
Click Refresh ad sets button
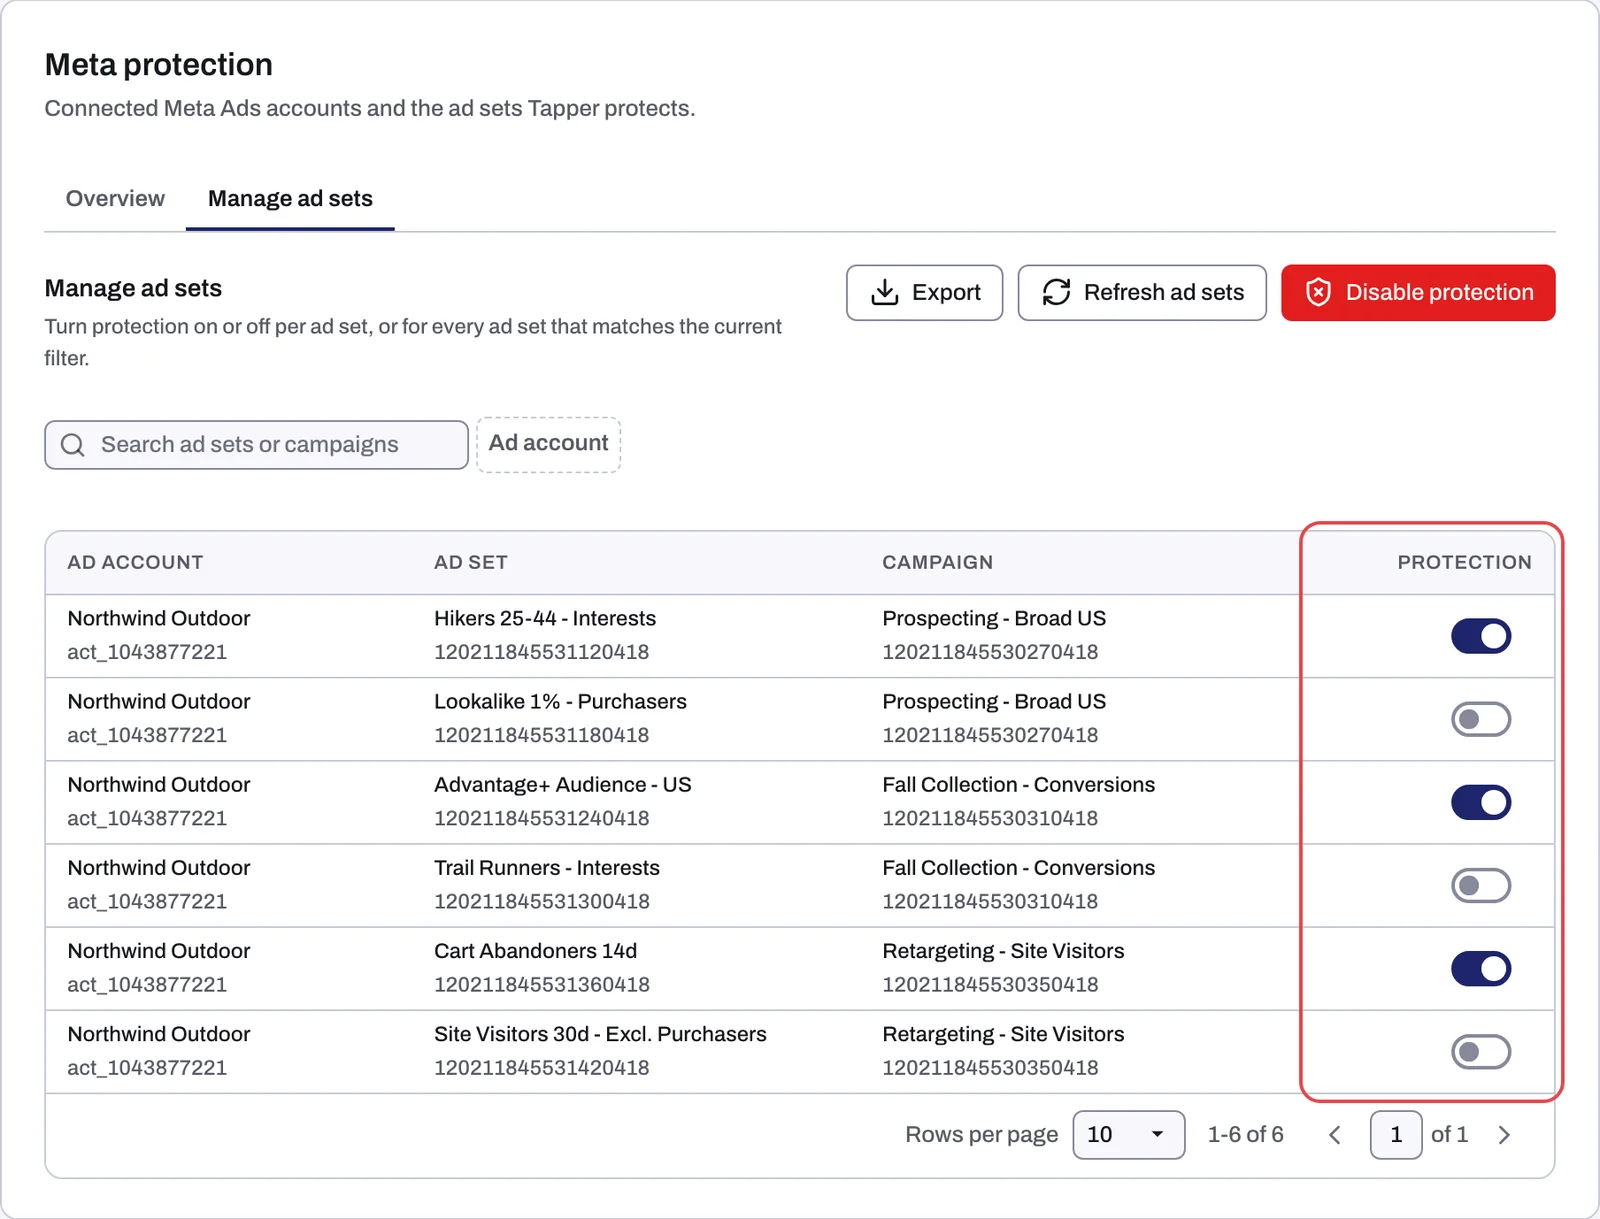point(1142,293)
